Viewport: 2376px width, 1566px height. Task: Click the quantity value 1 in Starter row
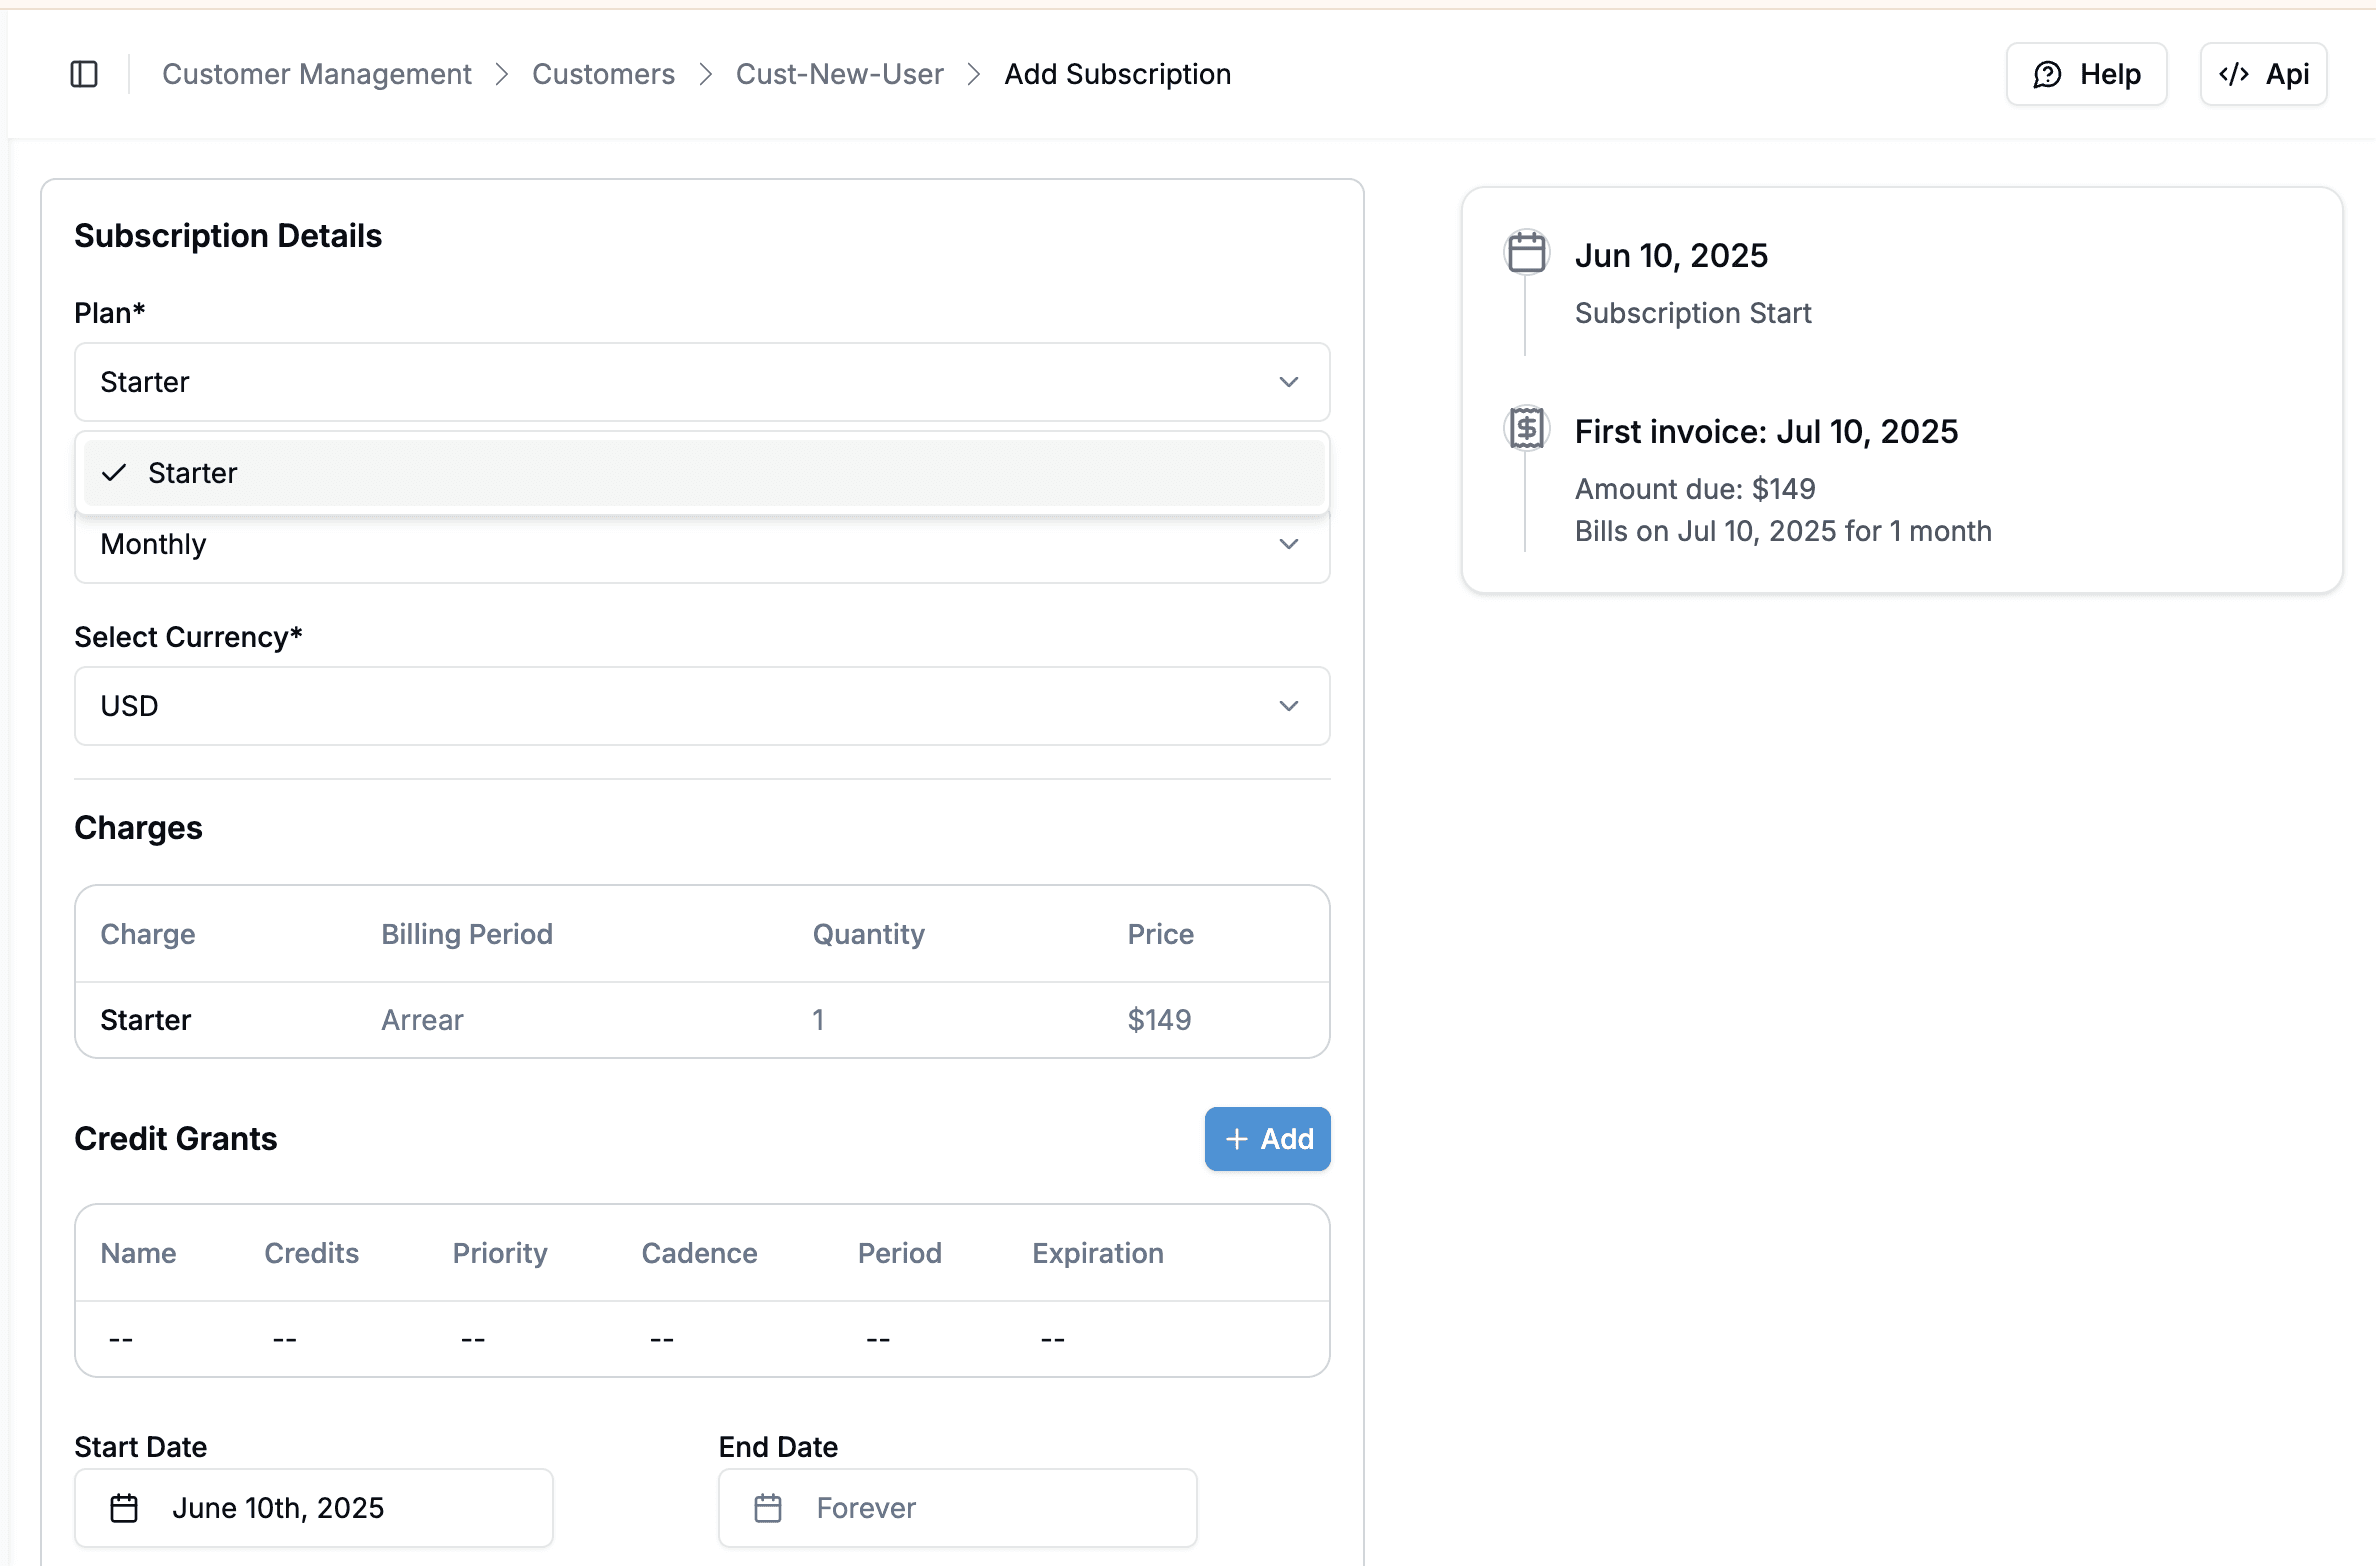[818, 1020]
